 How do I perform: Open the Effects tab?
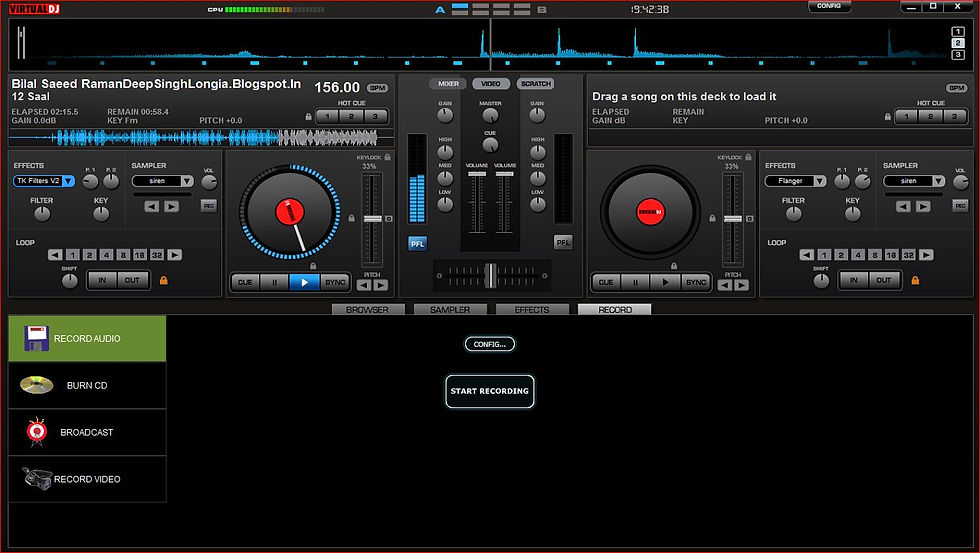point(532,309)
